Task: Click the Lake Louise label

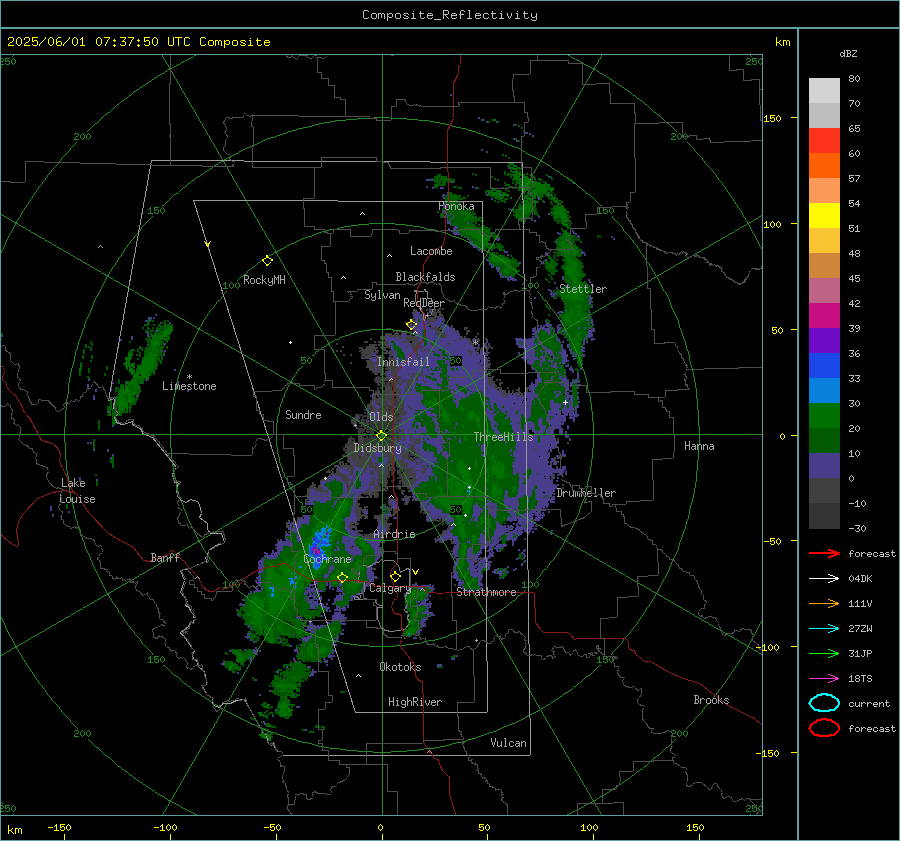Action: coord(77,491)
